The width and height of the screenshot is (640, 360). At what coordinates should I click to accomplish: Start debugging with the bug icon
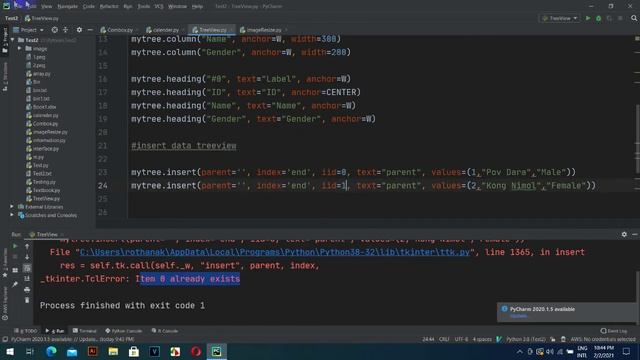pos(598,18)
